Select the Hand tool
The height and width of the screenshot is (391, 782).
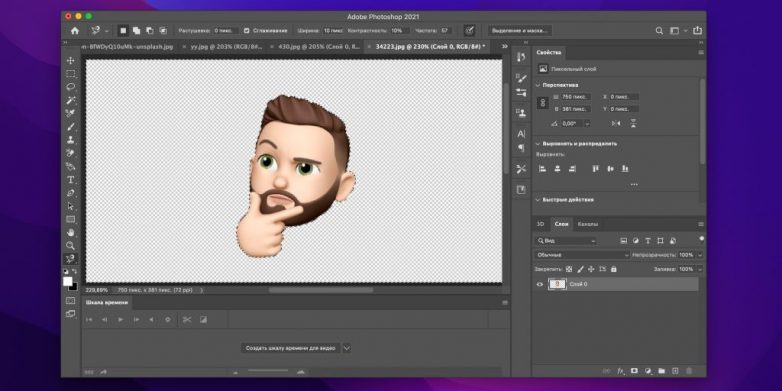(x=70, y=232)
